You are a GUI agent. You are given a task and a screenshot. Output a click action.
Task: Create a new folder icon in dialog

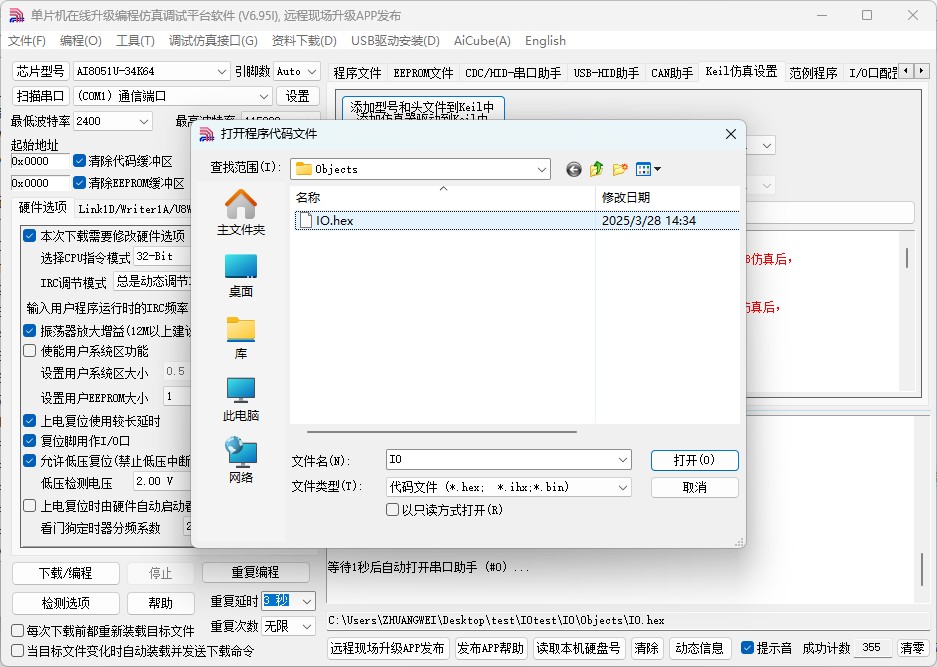click(x=620, y=170)
